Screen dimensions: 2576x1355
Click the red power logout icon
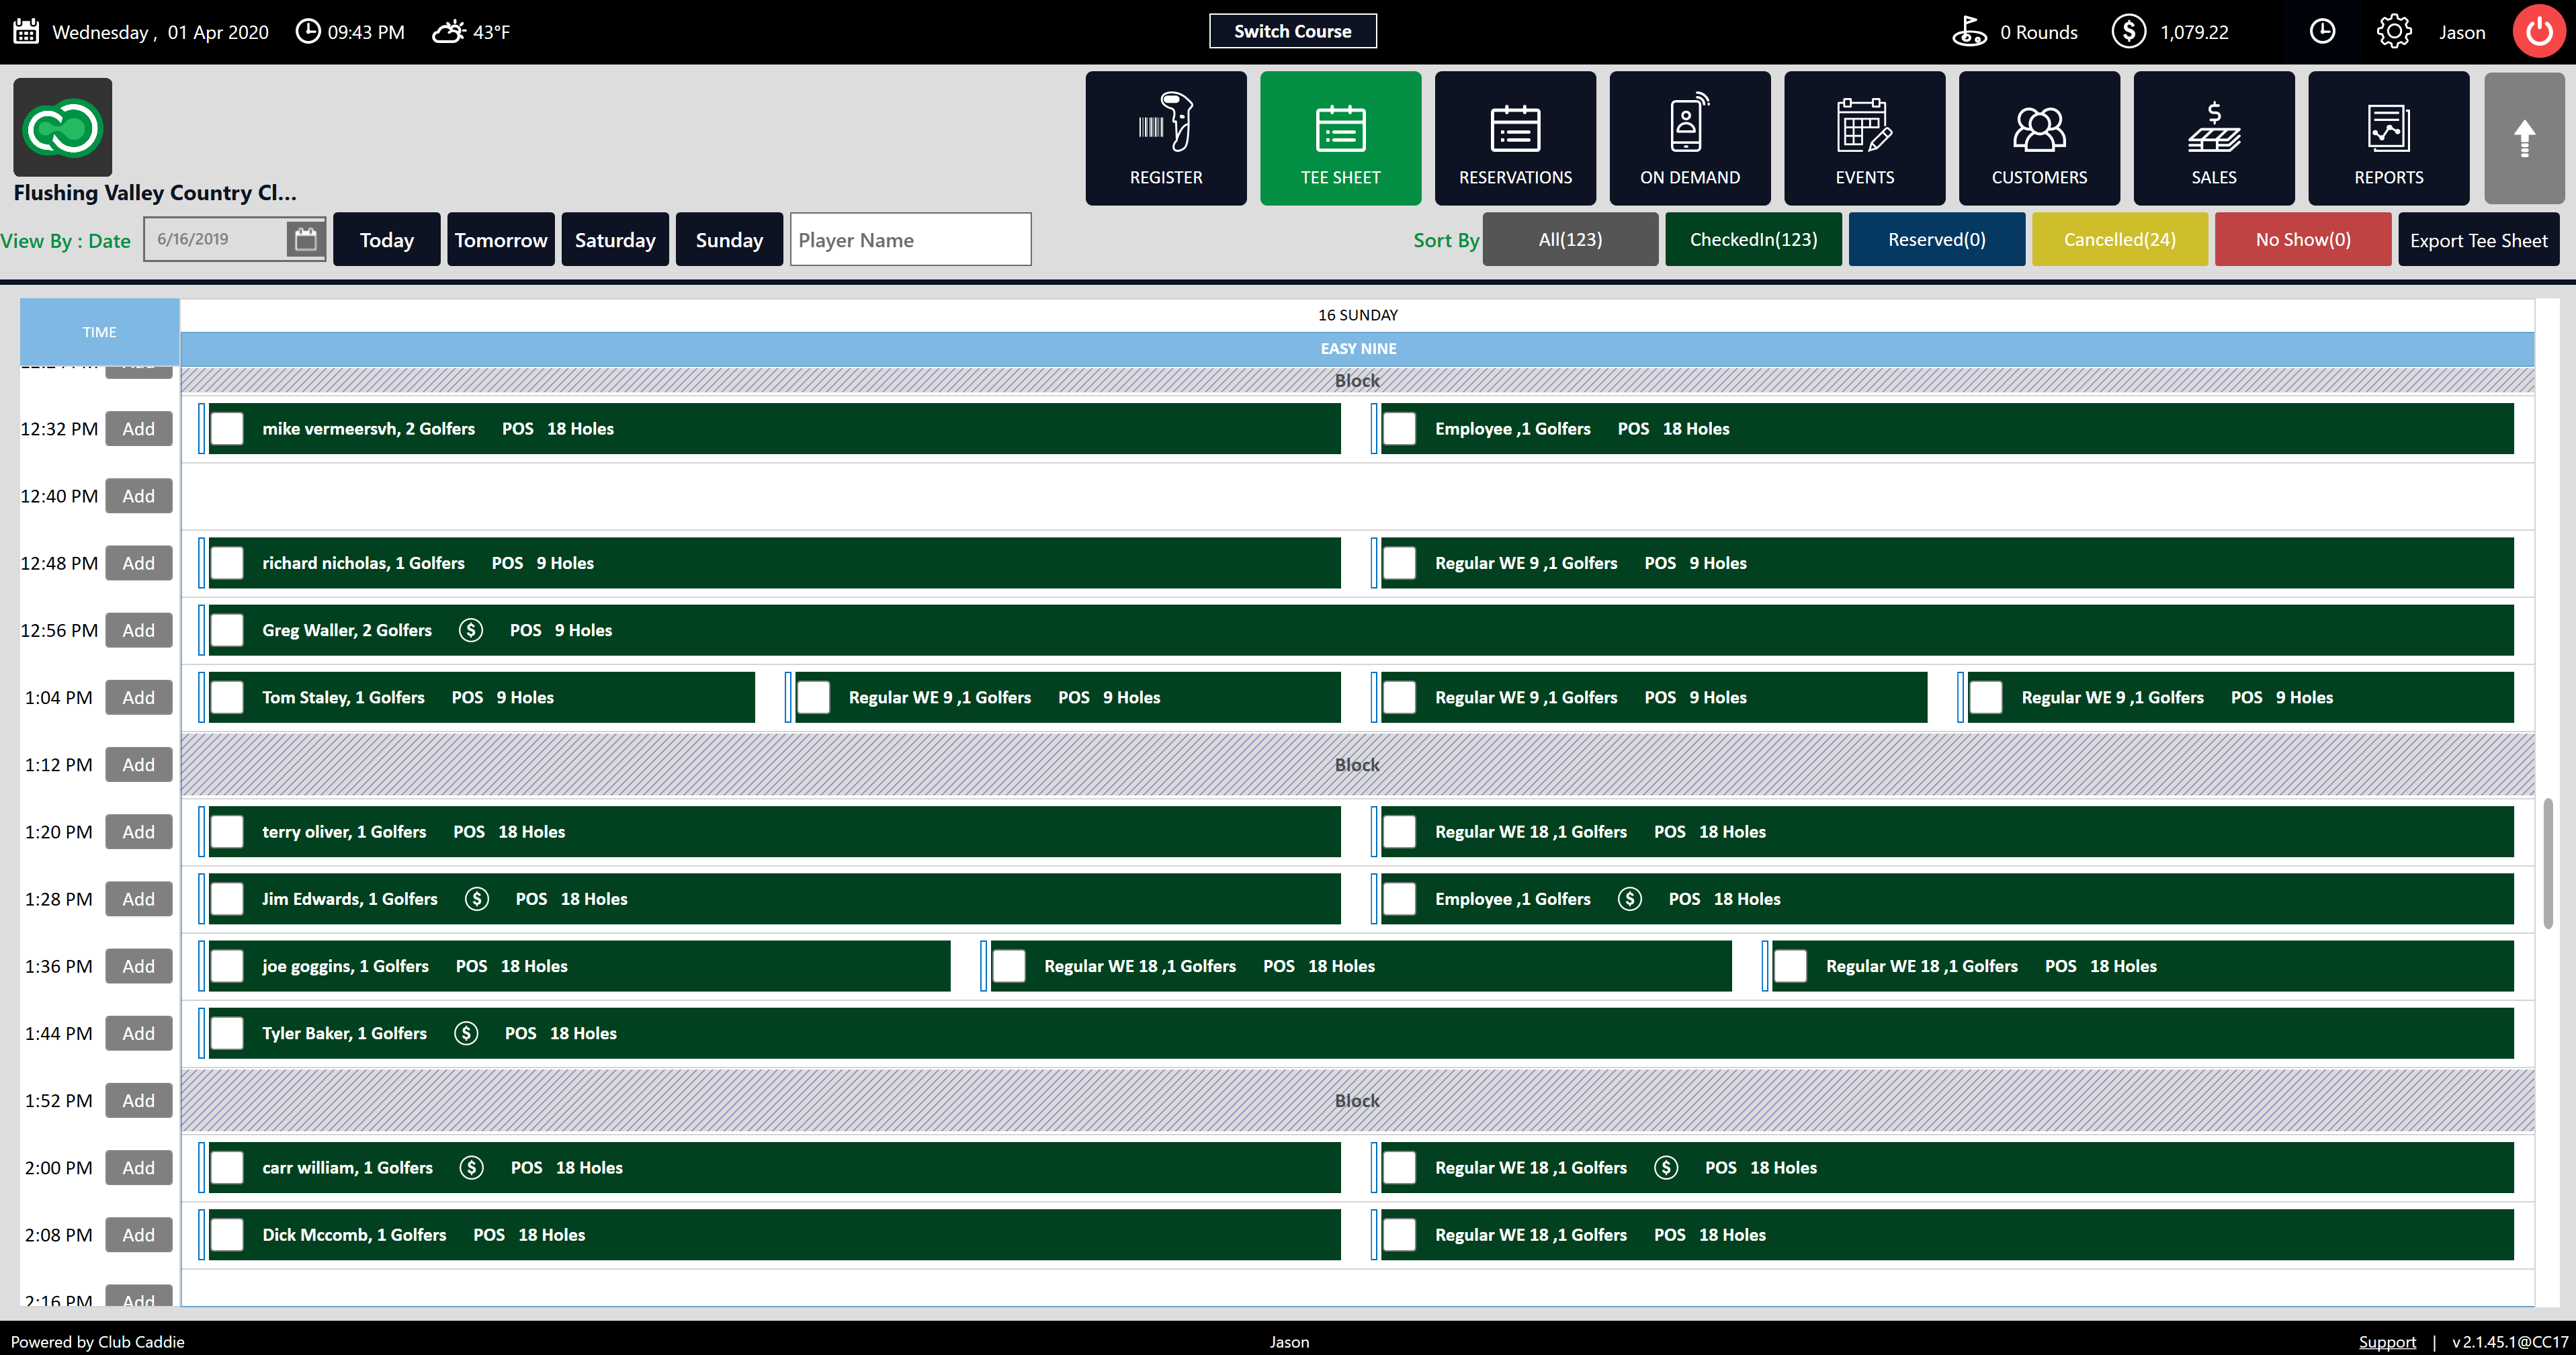coord(2539,31)
